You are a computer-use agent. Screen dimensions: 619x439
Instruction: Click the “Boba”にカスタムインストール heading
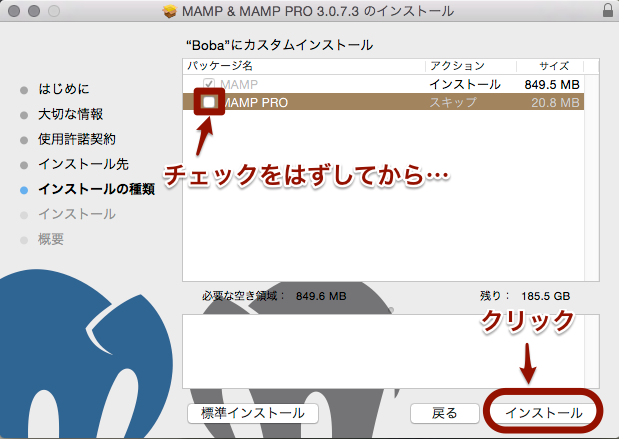279,45
